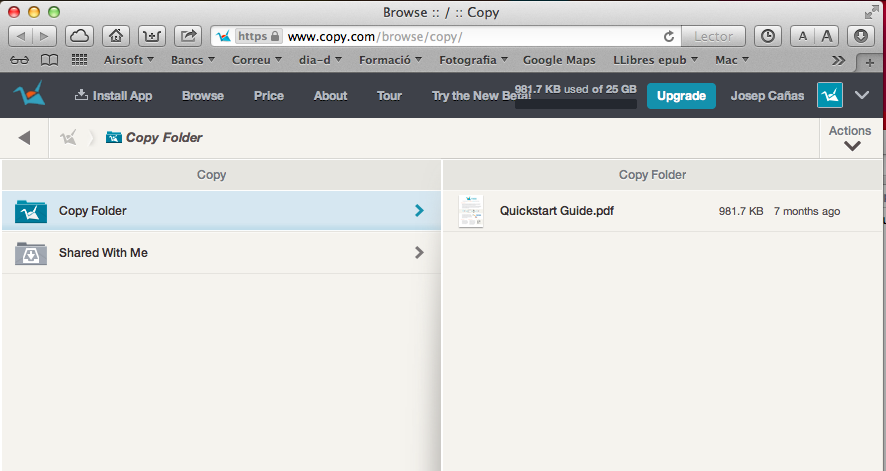Open the Airsoft bookmarks folder dropdown
The height and width of the screenshot is (471, 886).
128,60
